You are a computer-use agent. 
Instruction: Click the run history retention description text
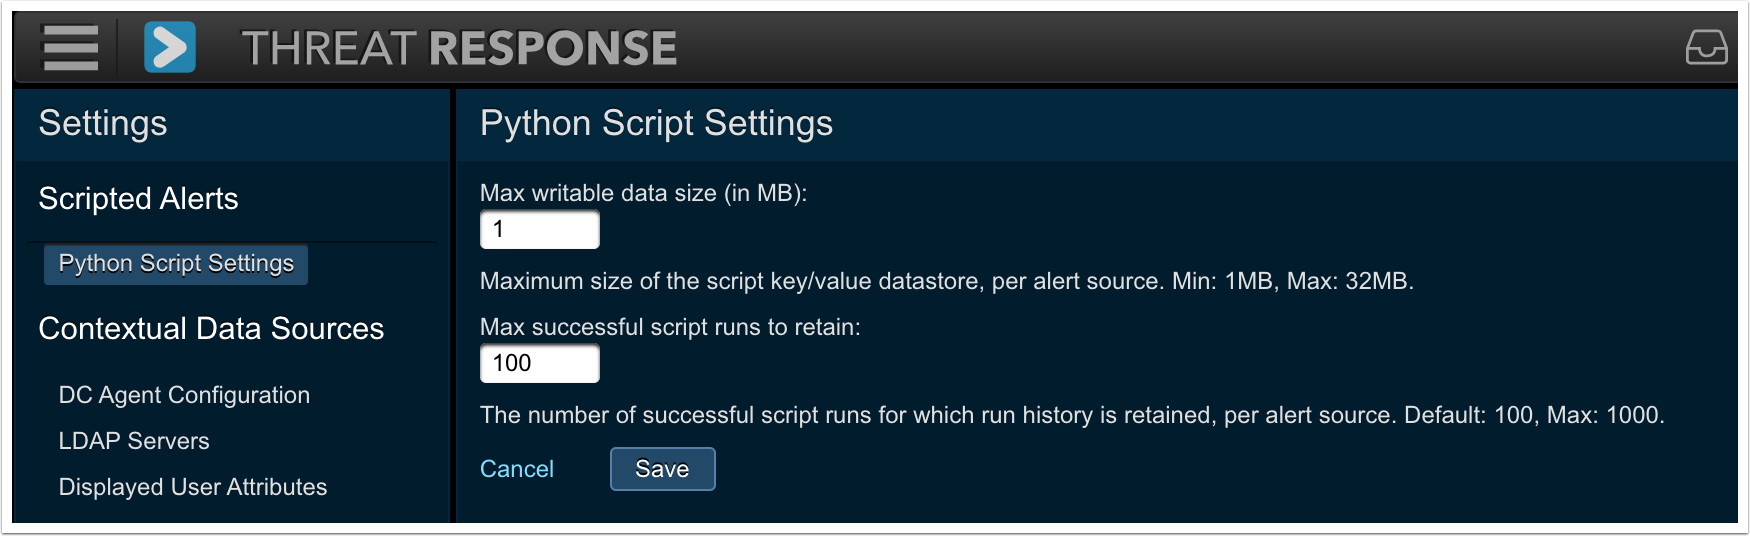(1071, 415)
